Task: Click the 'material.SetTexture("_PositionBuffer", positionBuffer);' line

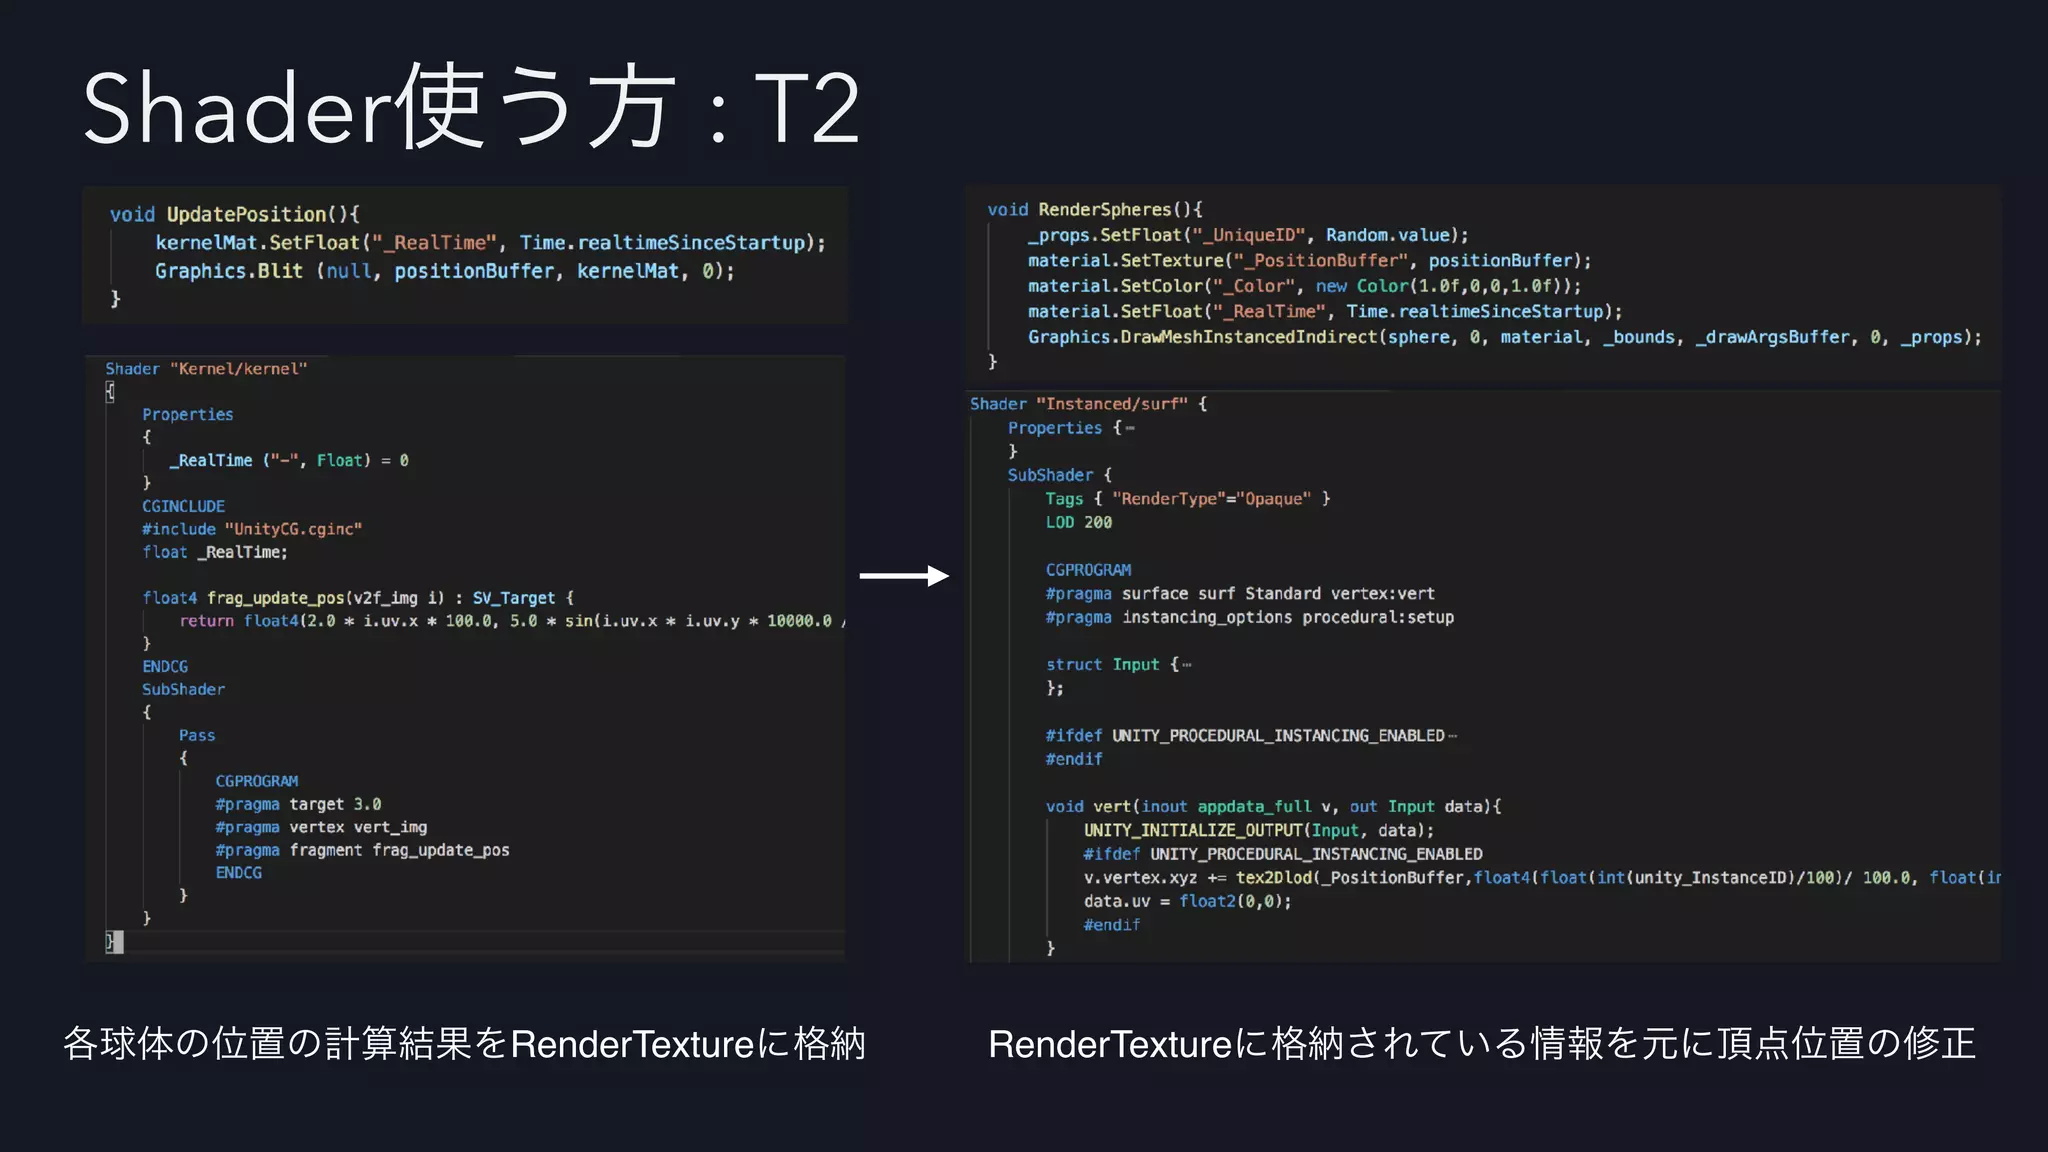Action: coord(1309,260)
